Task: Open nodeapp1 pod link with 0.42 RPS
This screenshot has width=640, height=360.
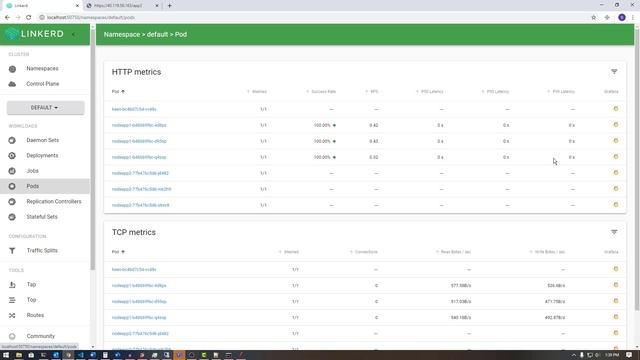Action: 139,125
